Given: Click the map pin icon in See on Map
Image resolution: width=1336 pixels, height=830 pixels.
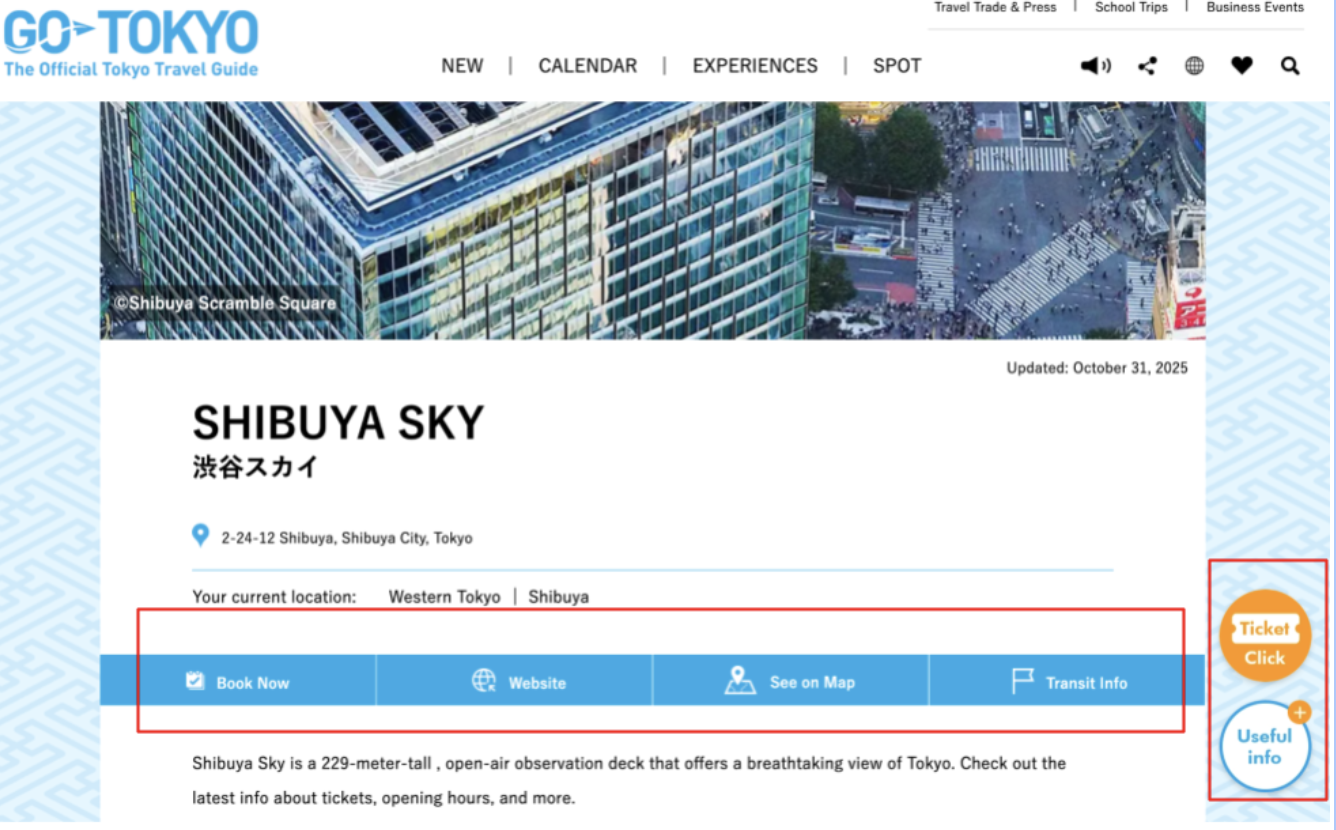Looking at the screenshot, I should 740,681.
